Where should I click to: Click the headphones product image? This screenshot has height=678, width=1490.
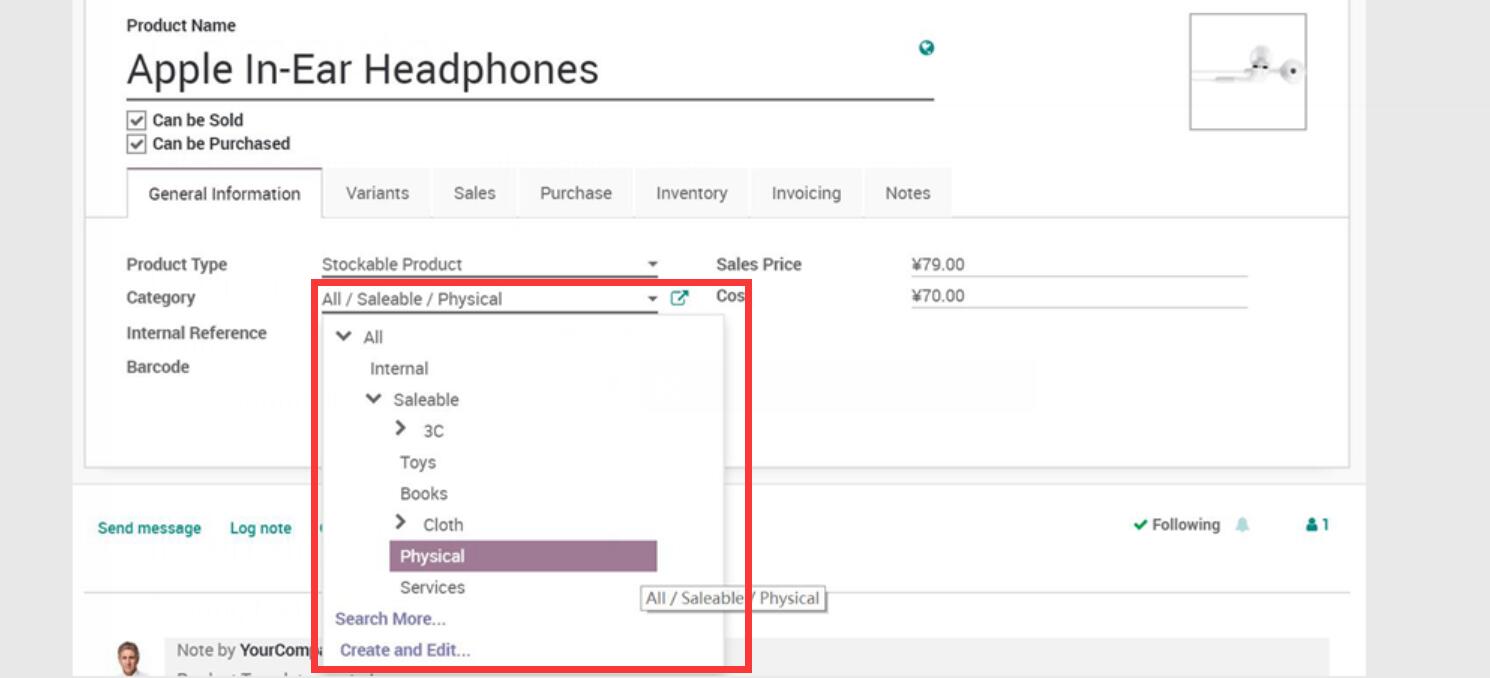click(x=1247, y=71)
